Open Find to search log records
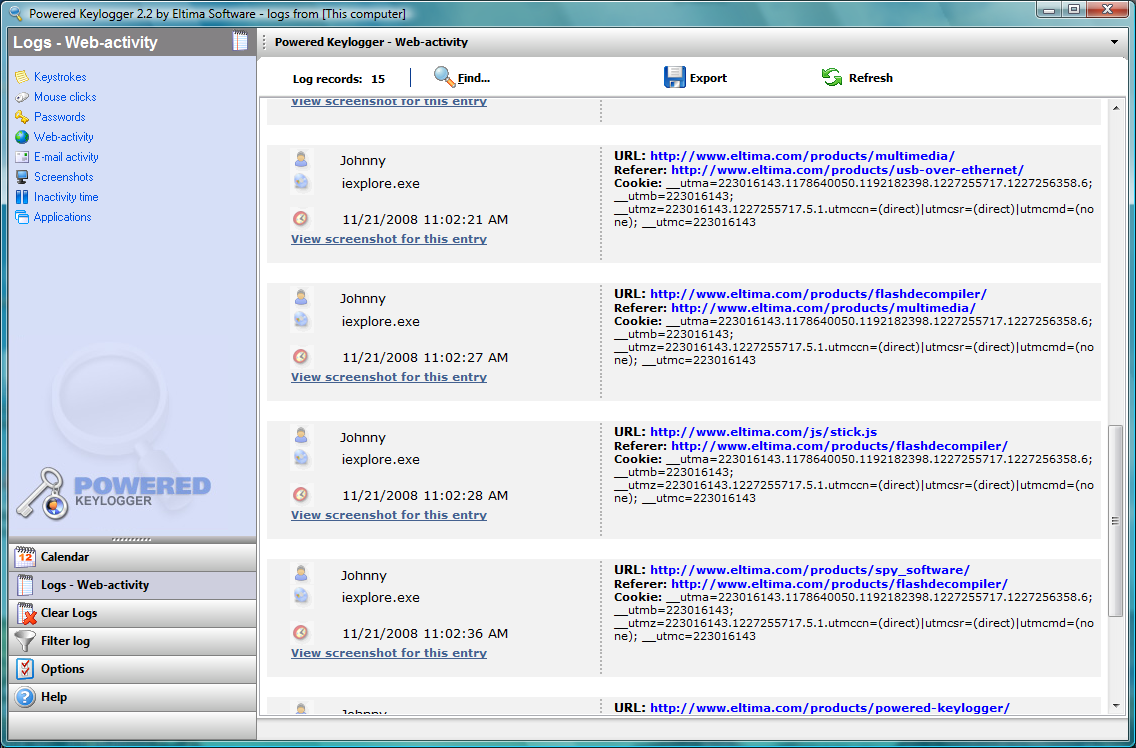This screenshot has width=1136, height=748. 462,78
